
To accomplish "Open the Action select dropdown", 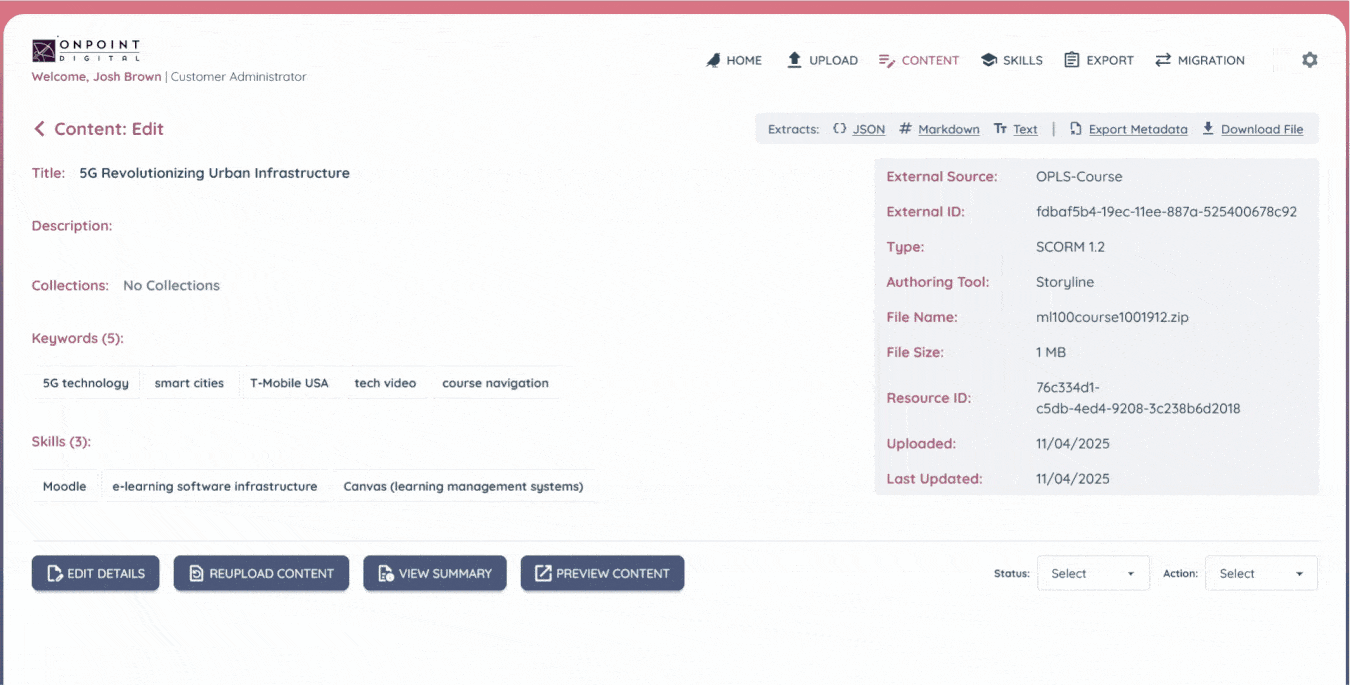I will point(1260,574).
